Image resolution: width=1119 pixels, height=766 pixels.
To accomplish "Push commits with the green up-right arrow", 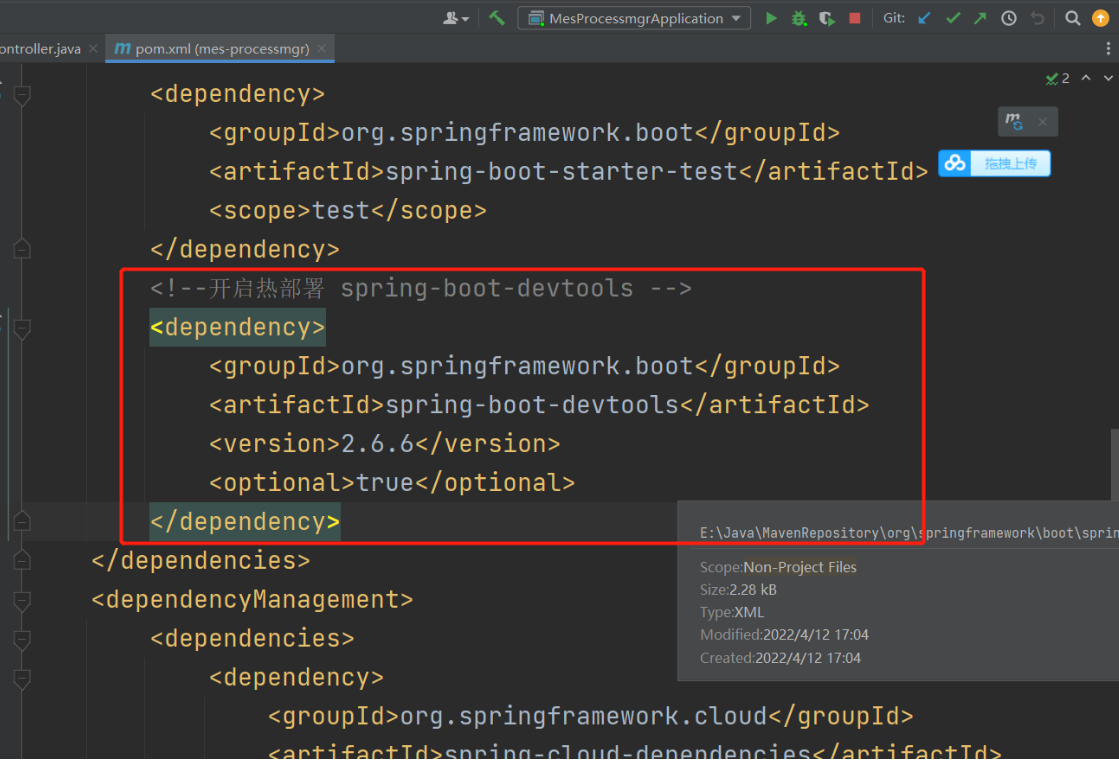I will (x=981, y=19).
